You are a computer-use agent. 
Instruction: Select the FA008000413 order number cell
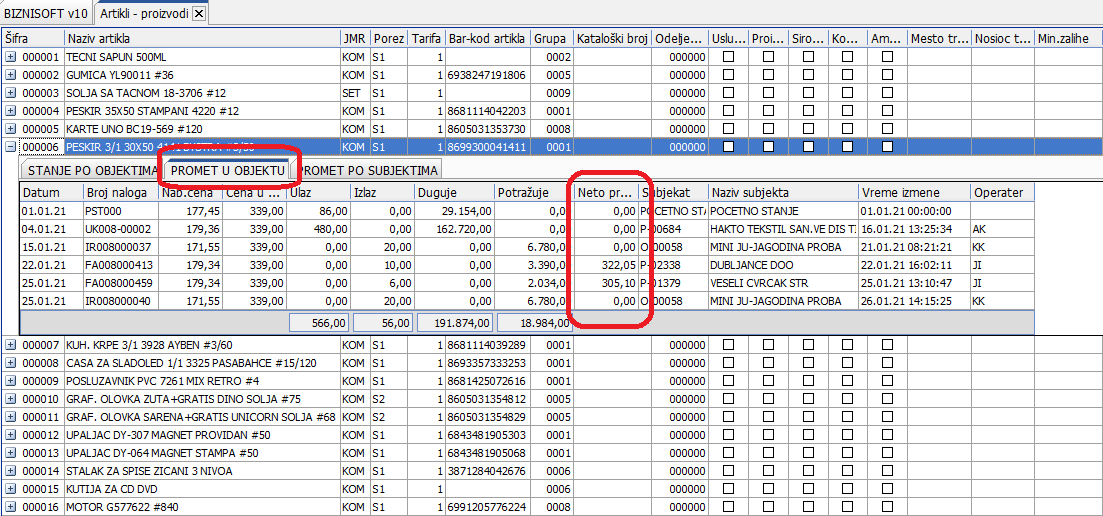click(x=121, y=265)
